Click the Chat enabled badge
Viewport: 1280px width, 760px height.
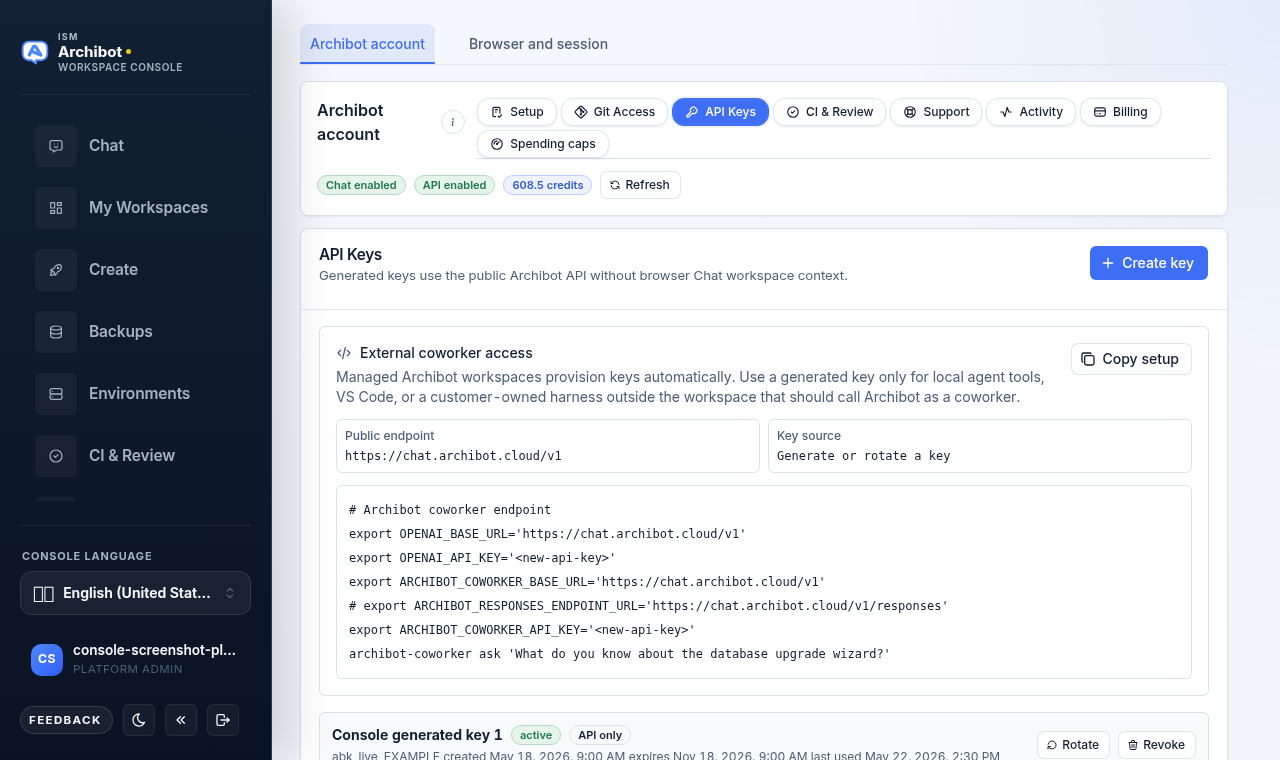click(x=361, y=185)
